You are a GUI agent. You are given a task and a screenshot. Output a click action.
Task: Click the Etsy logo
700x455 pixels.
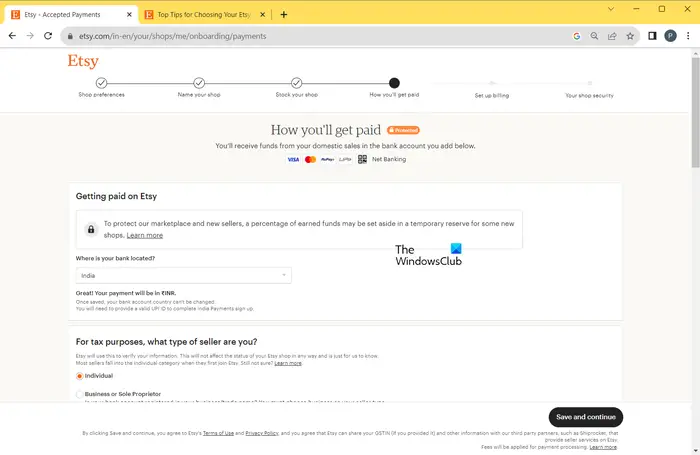pyautogui.click(x=83, y=61)
